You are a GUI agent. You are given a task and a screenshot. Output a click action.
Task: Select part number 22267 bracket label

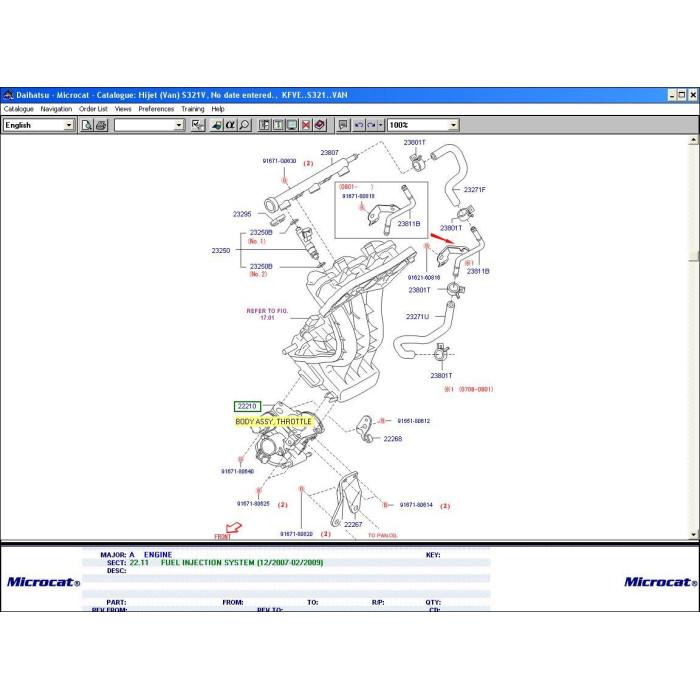tap(353, 525)
